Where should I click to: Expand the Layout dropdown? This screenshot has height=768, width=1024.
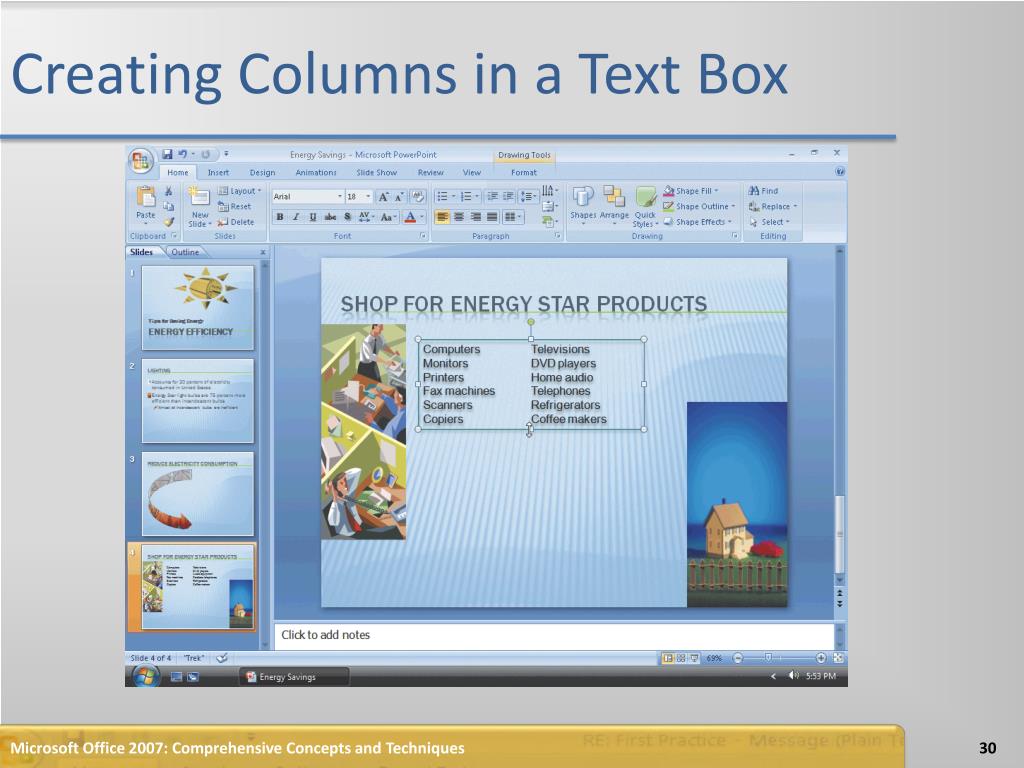tap(239, 191)
